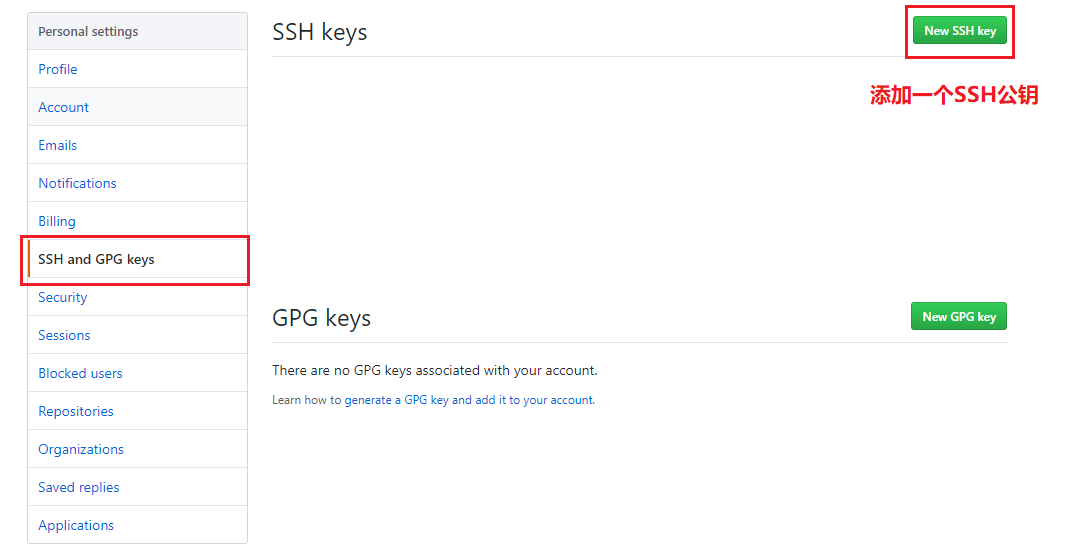Select SSH and GPG keys menu item
The image size is (1072, 548).
pos(96,259)
